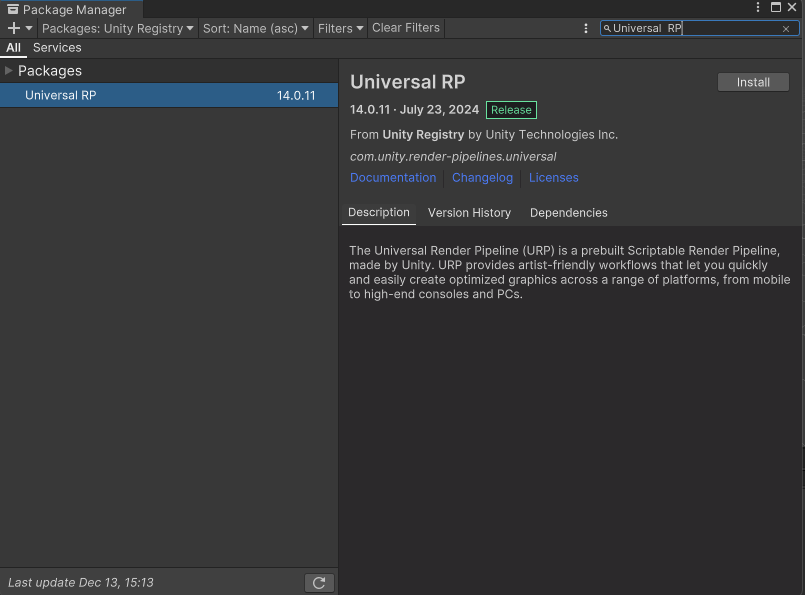This screenshot has width=805, height=595.
Task: Open the Filters dropdown
Action: (x=340, y=28)
